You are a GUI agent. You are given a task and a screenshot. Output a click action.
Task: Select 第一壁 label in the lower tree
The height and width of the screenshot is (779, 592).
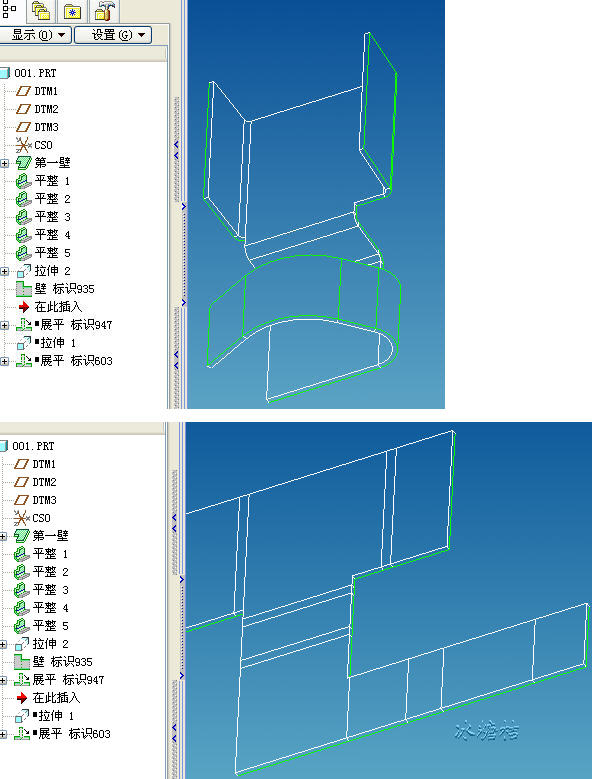(x=50, y=536)
